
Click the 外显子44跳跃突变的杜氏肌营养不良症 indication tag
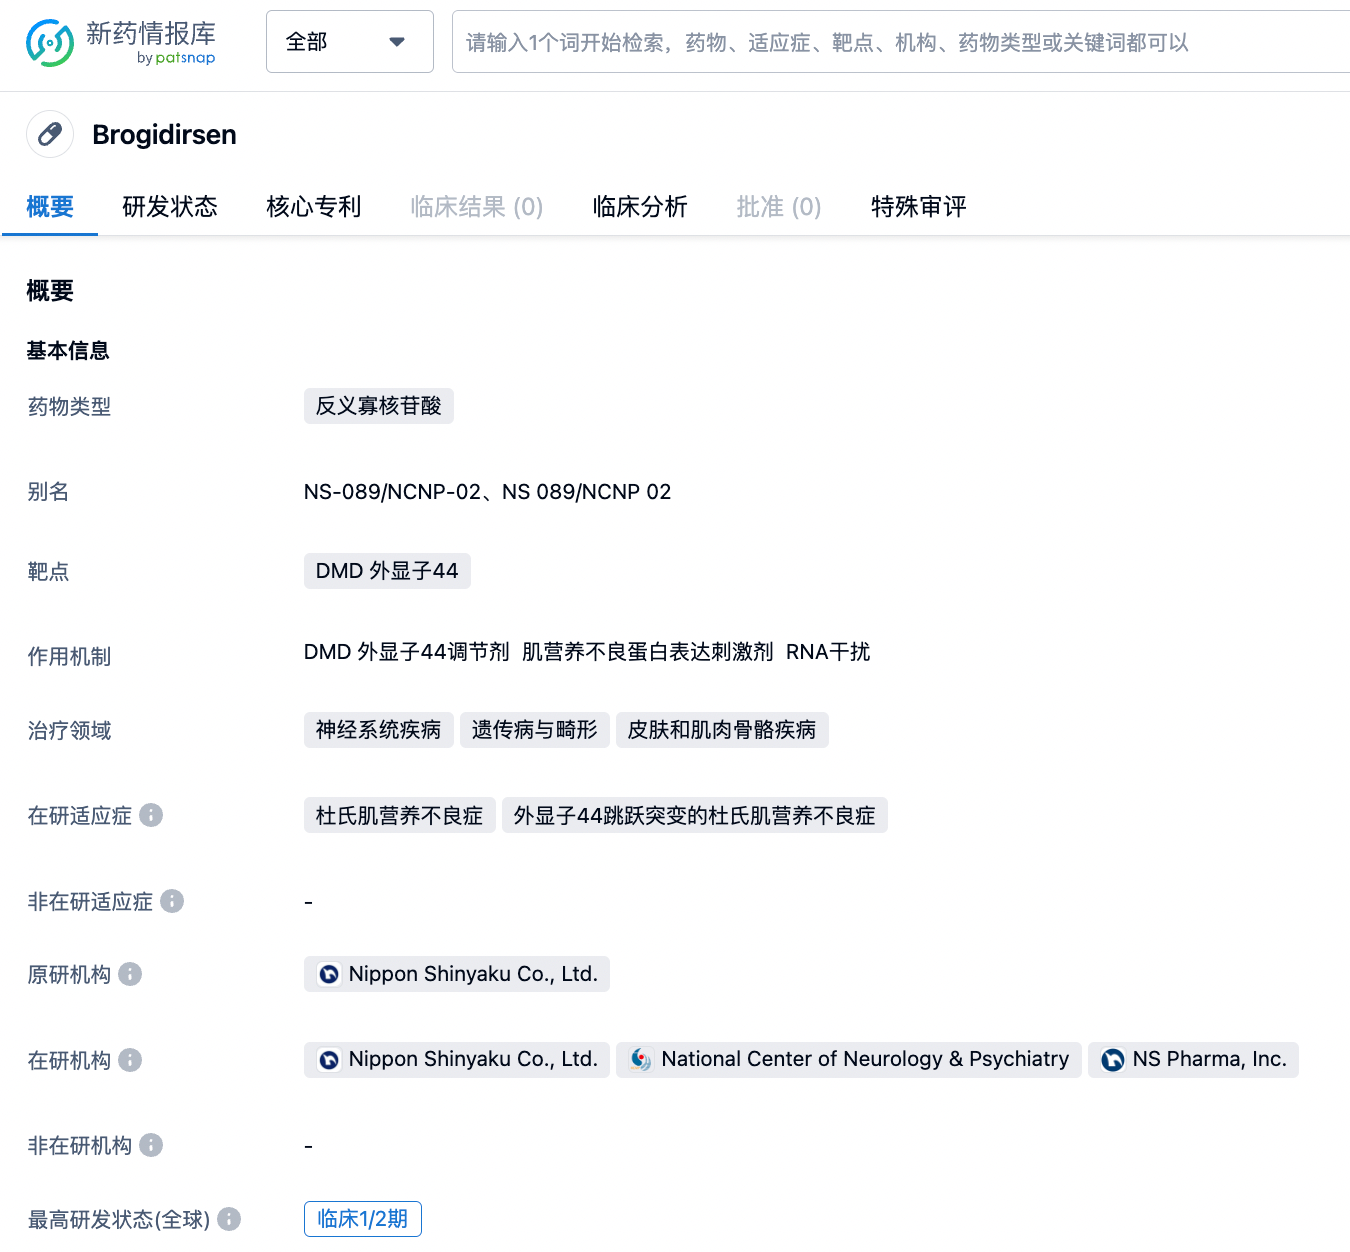pyautogui.click(x=695, y=816)
